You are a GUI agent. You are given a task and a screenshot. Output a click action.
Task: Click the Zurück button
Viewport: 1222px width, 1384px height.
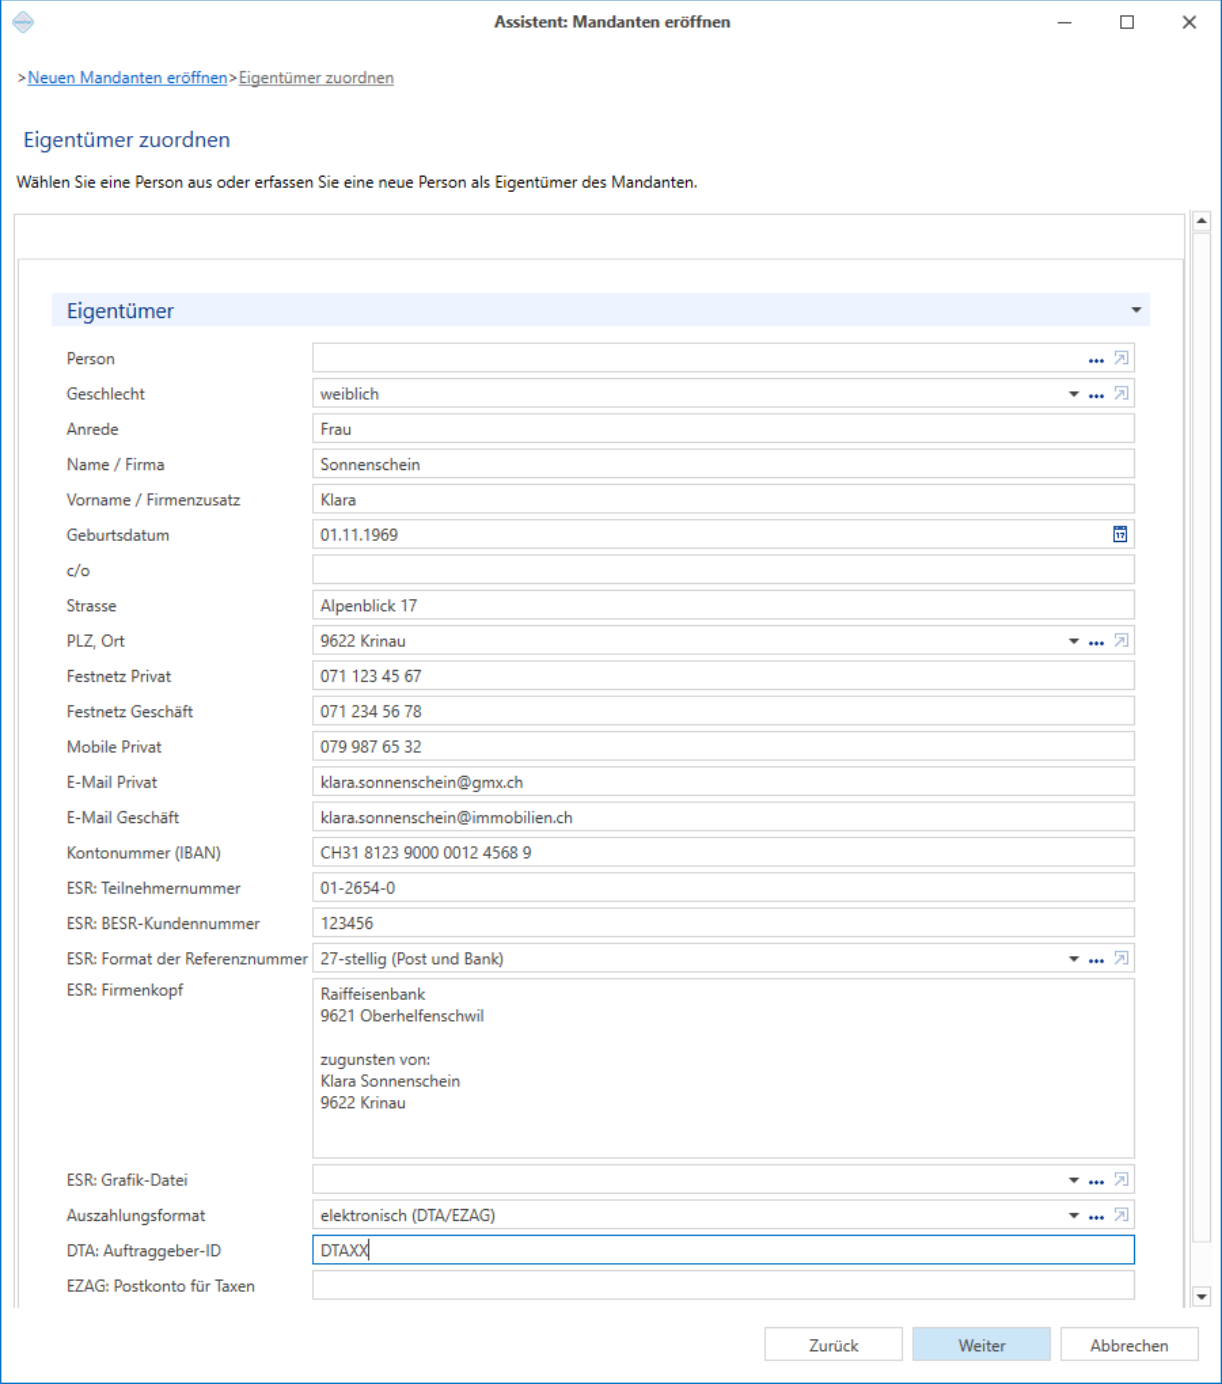834,1345
